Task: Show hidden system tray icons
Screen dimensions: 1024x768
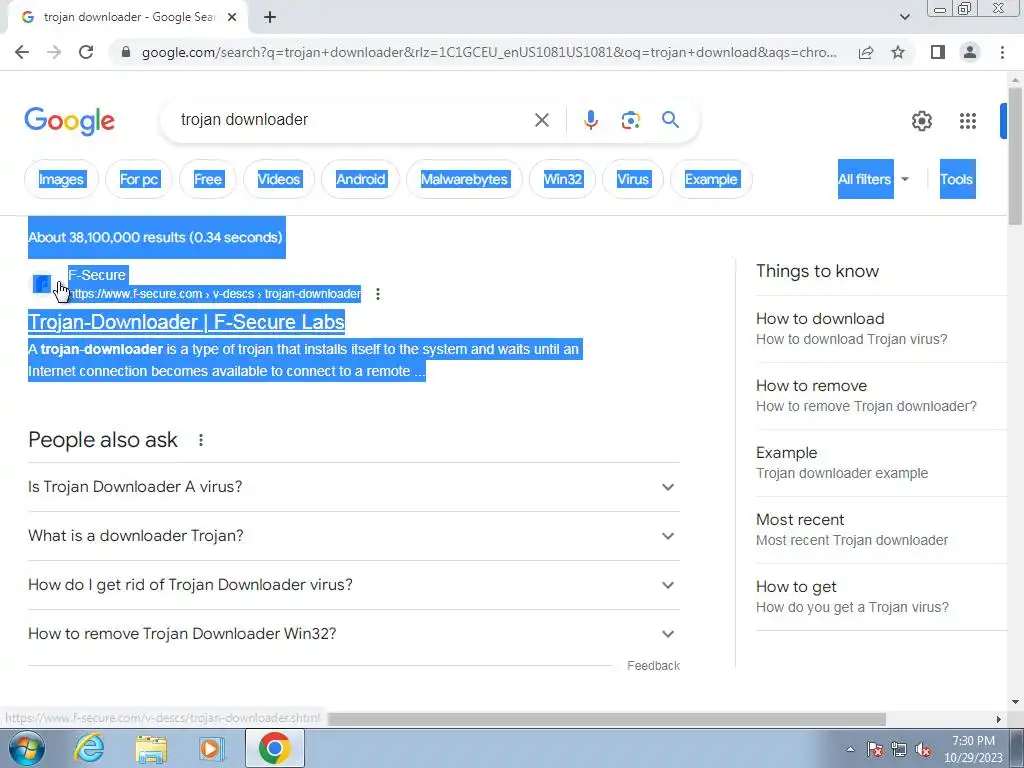Action: pos(850,749)
